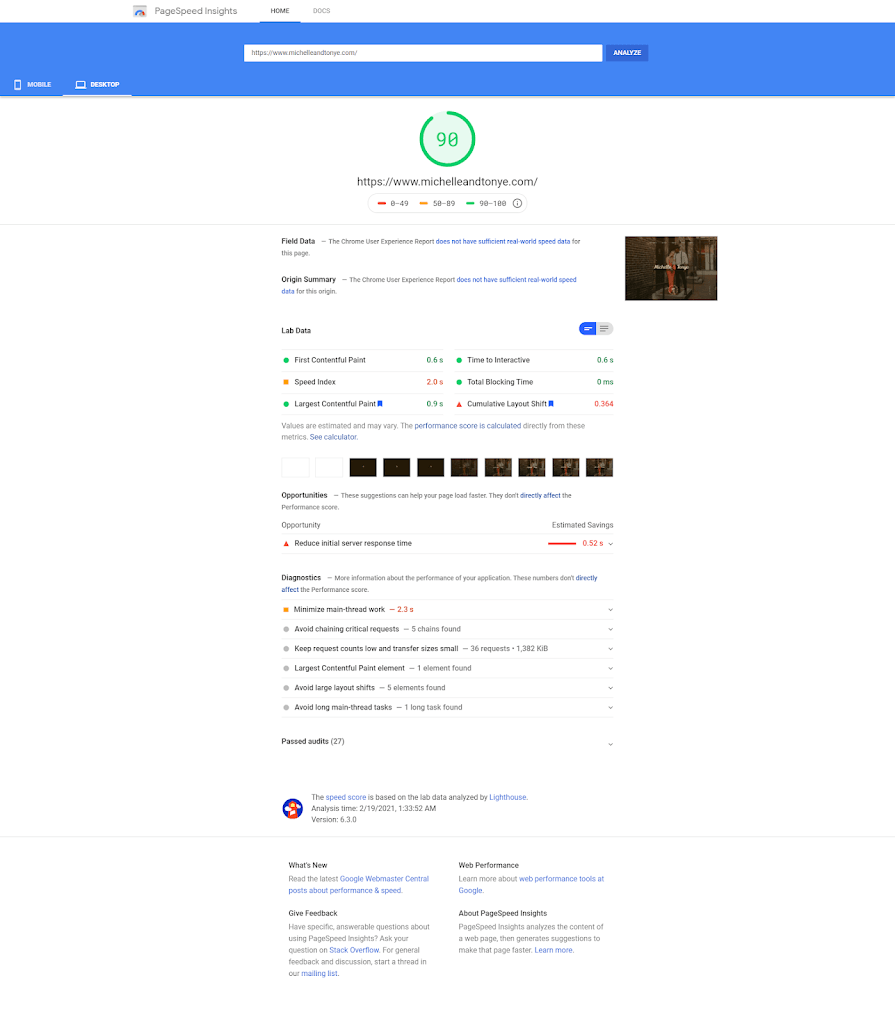Click the red estimated savings bar

click(x=562, y=544)
